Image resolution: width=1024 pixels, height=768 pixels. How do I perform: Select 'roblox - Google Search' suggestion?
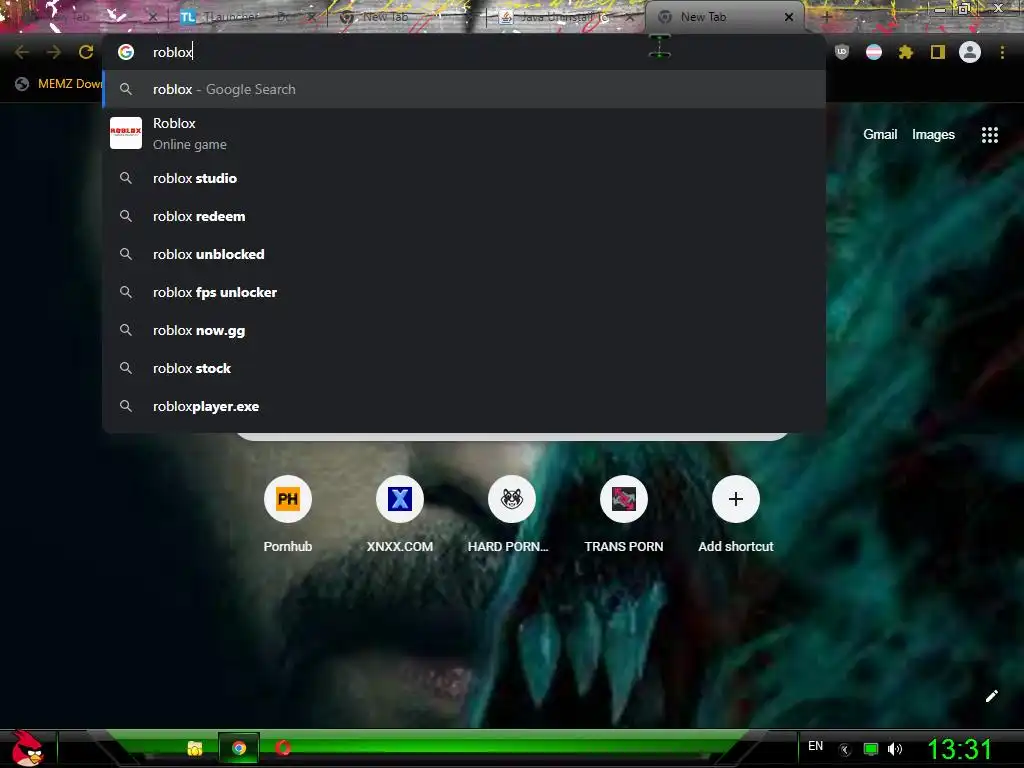tap(464, 89)
